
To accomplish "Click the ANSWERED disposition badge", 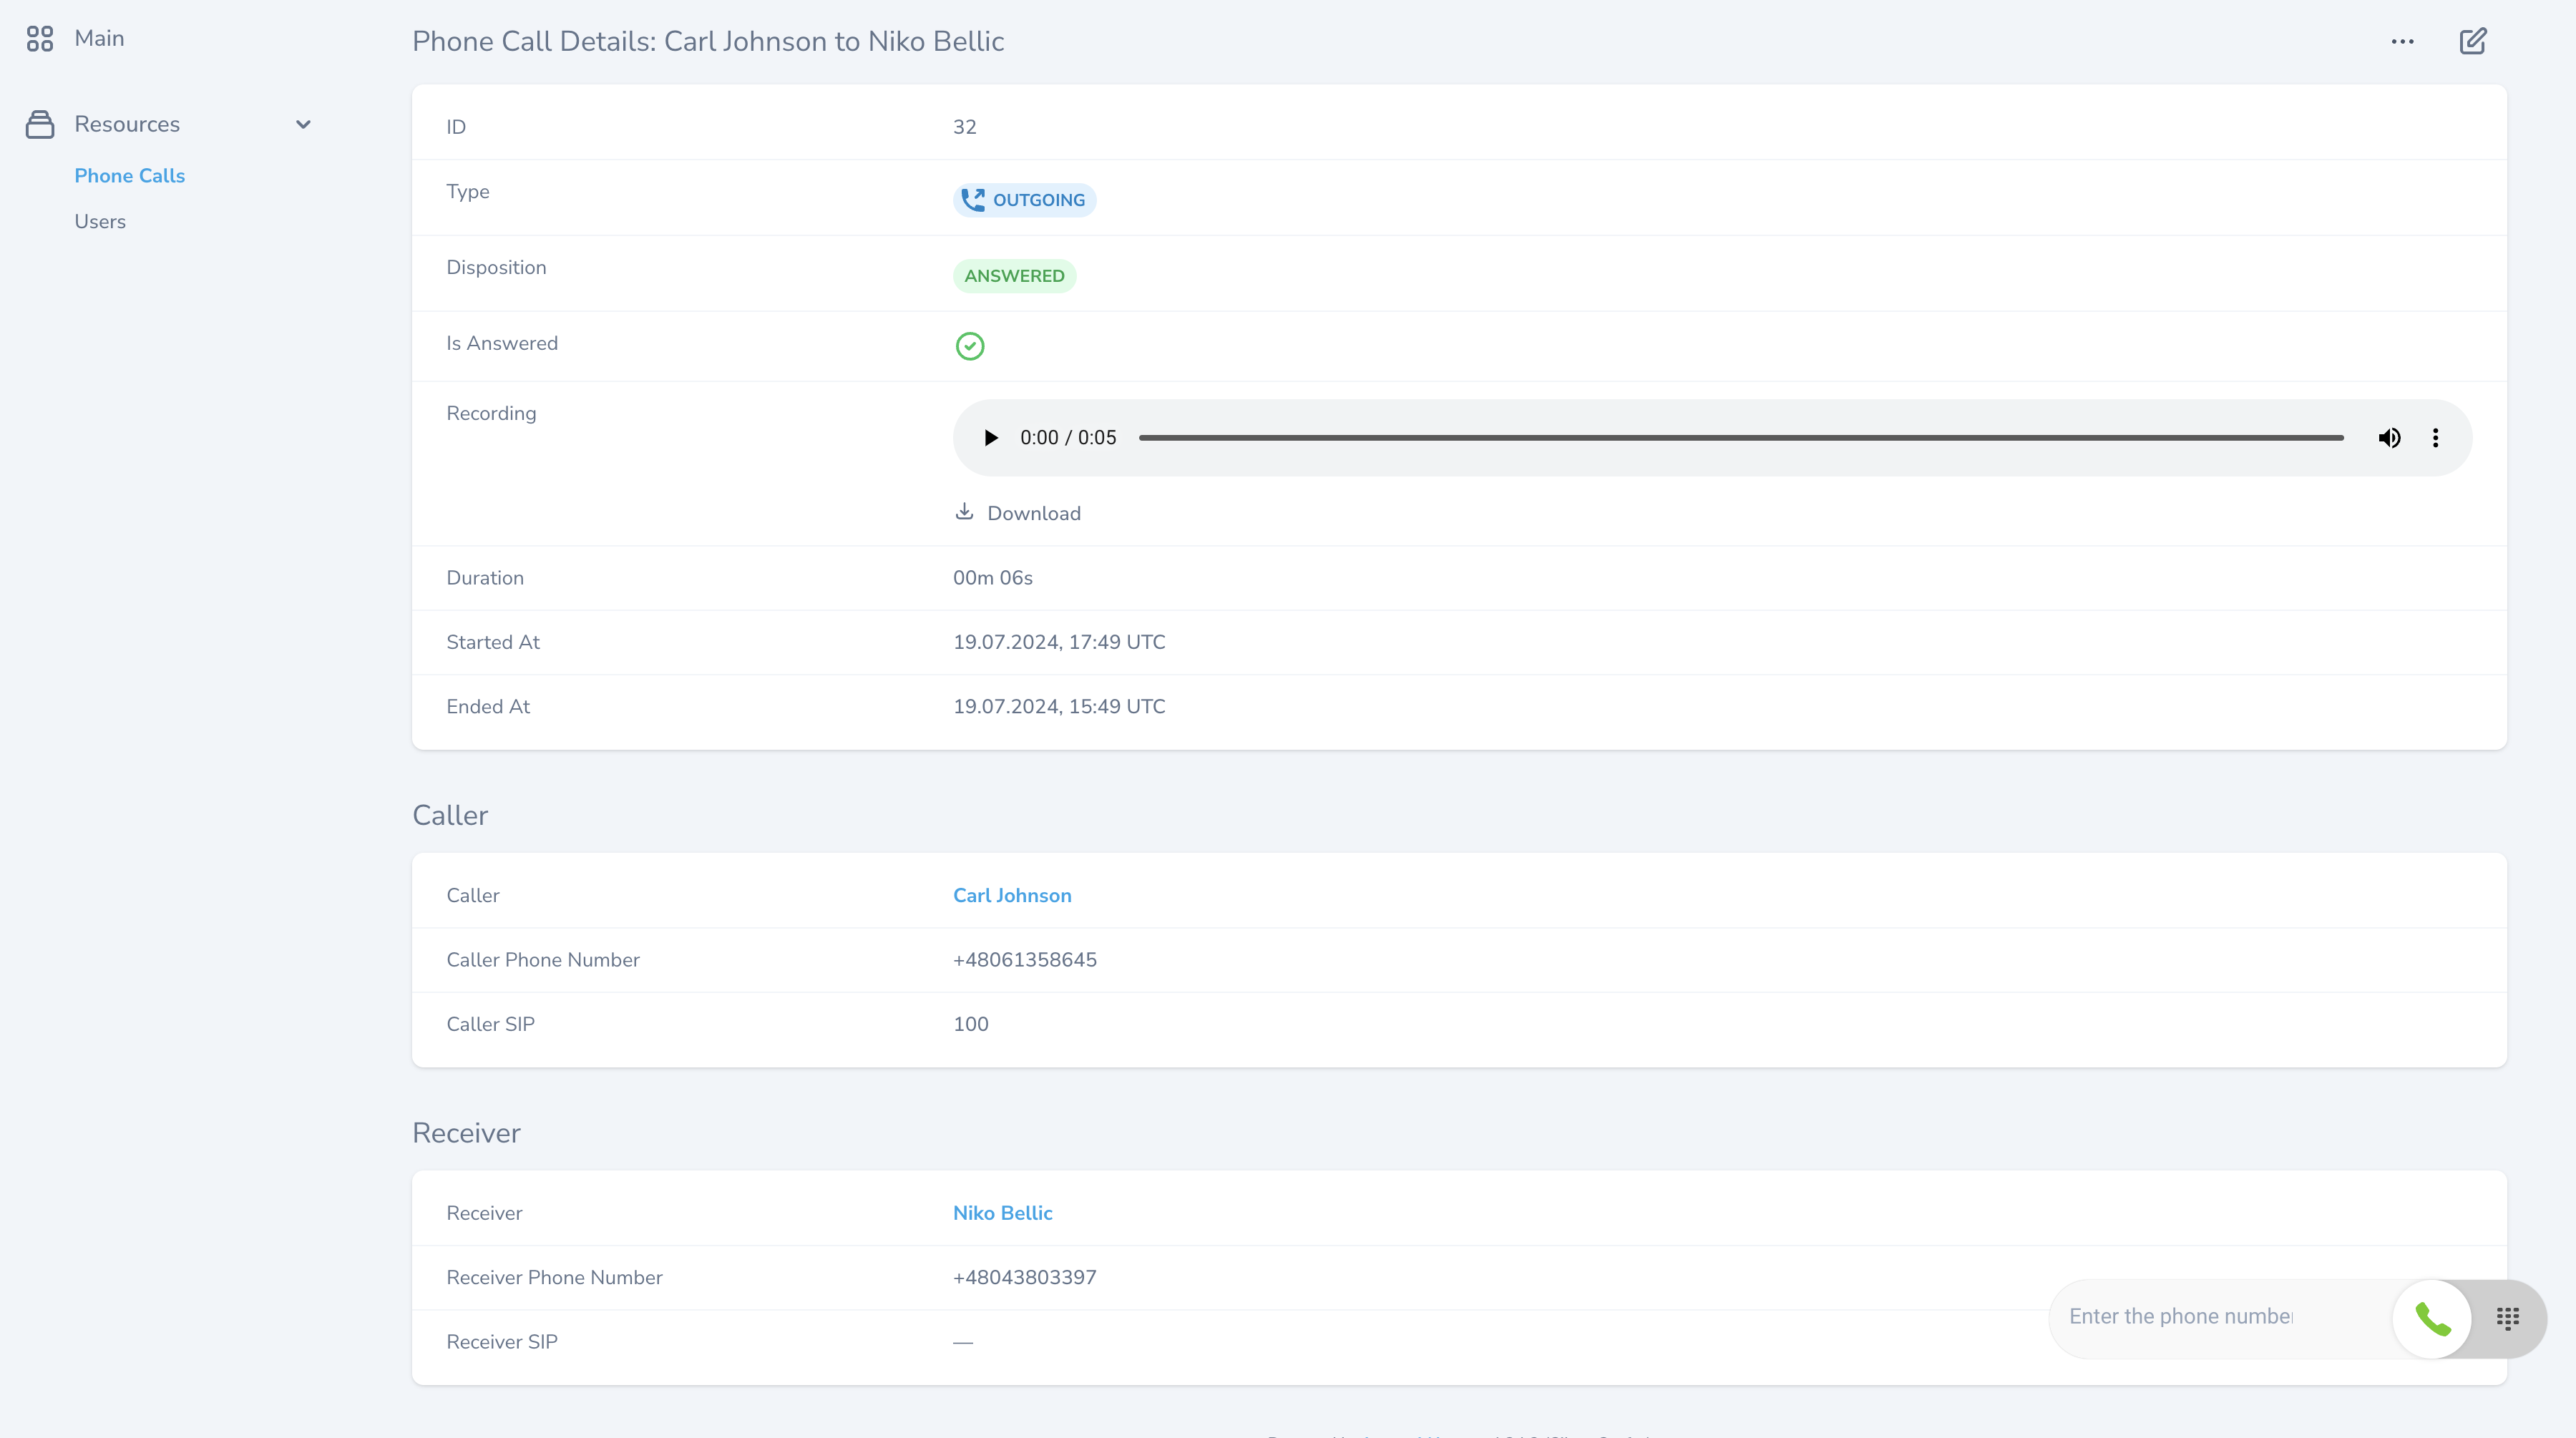I will coord(1014,276).
